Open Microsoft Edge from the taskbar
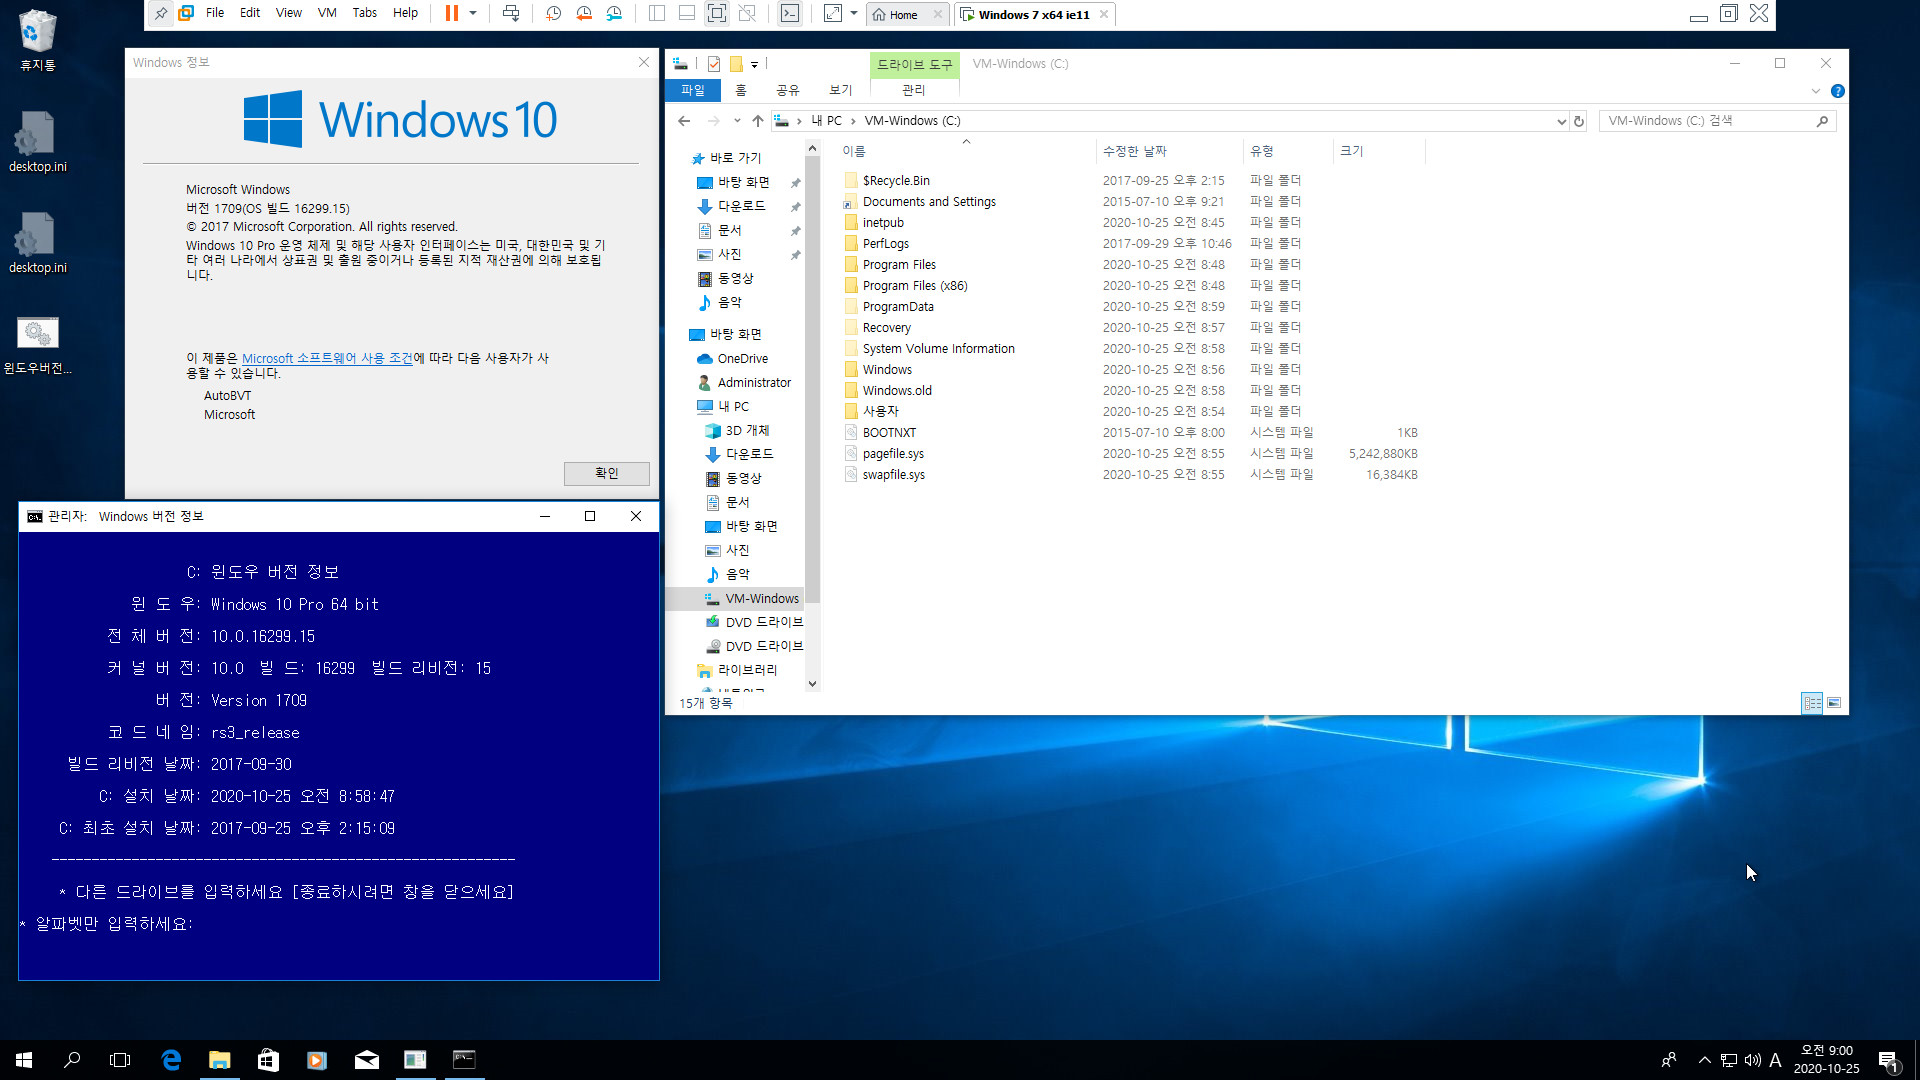The image size is (1920, 1080). (171, 1060)
